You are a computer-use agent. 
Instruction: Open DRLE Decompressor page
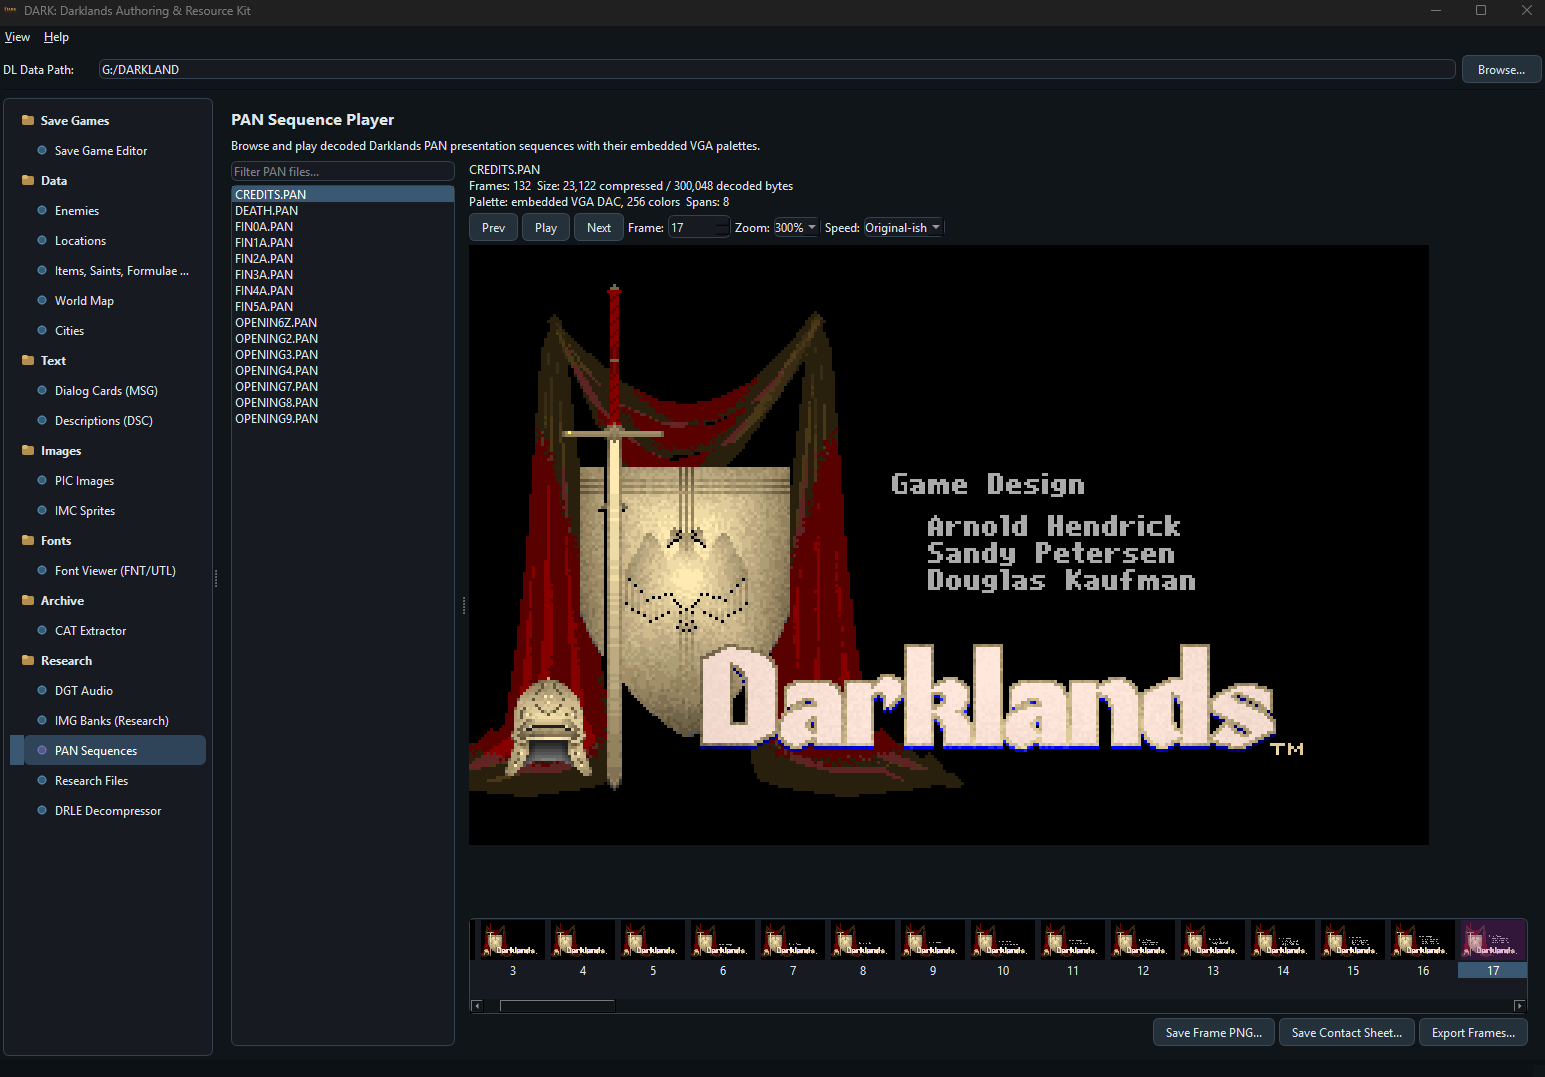pyautogui.click(x=108, y=811)
